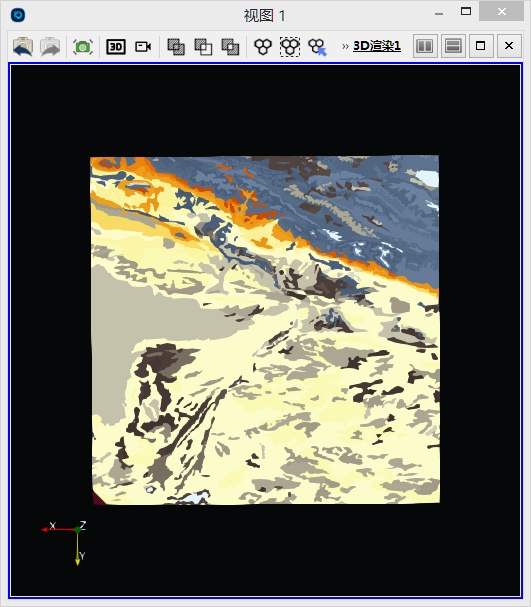Click the hexagon cell selection icon

pyautogui.click(x=263, y=47)
